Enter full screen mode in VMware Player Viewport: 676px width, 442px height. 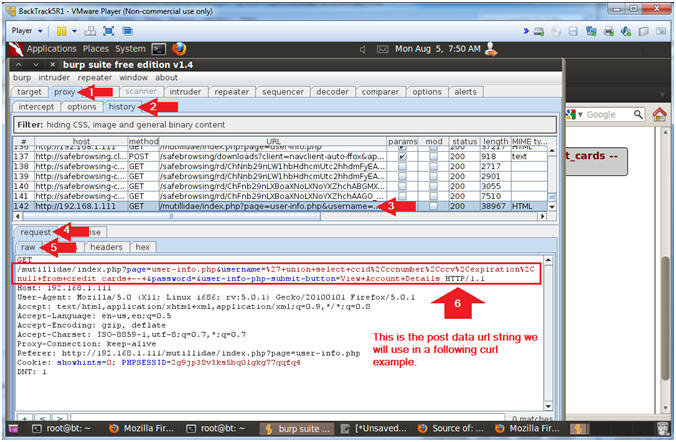(x=109, y=31)
